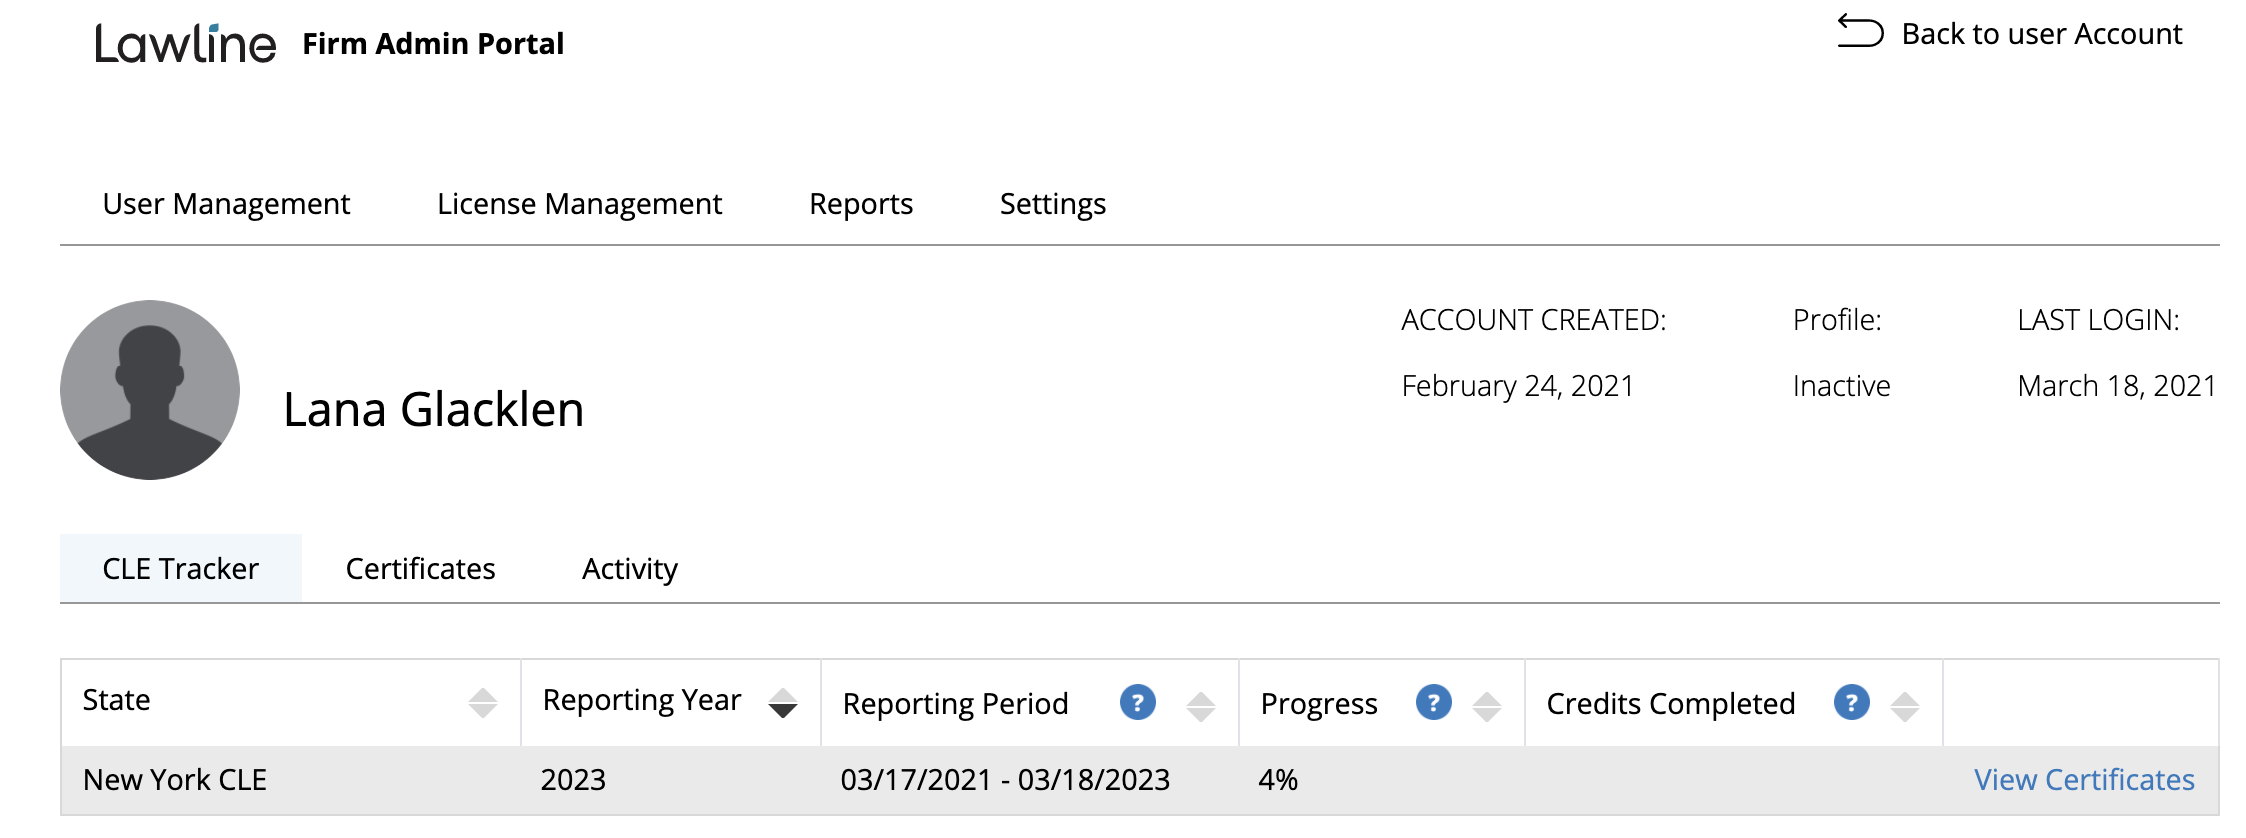
Task: Click the February 24, 2021 created date
Action: click(x=1517, y=386)
